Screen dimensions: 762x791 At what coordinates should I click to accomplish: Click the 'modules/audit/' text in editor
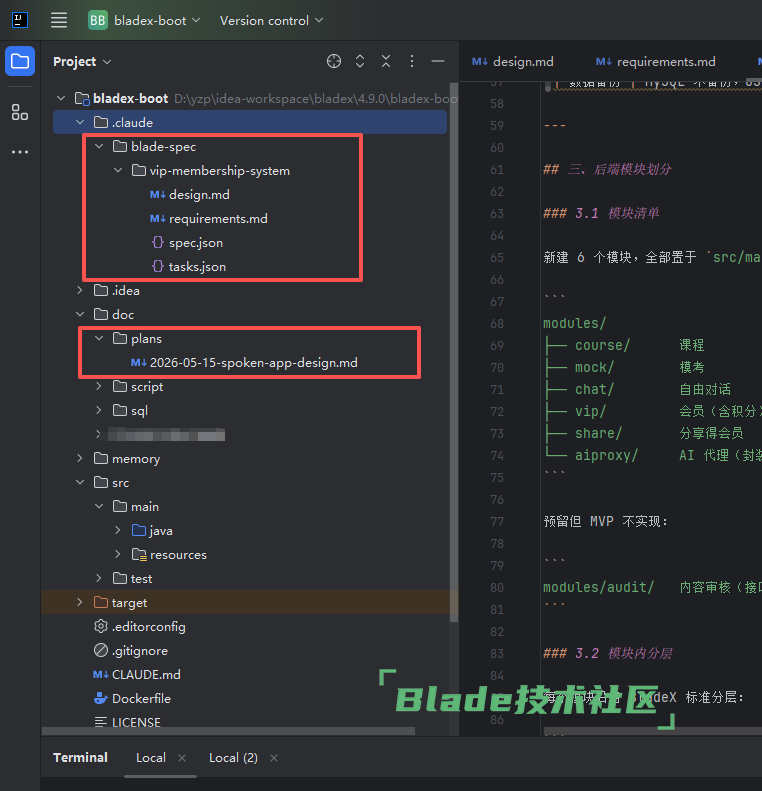point(599,587)
